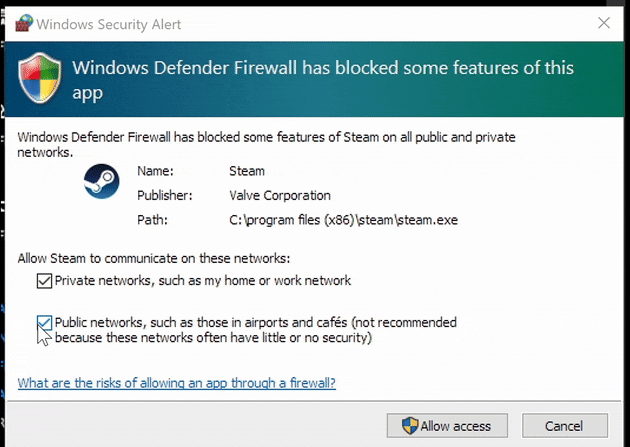630x447 pixels.
Task: Toggle the Public networks checkbox
Action: click(43, 323)
